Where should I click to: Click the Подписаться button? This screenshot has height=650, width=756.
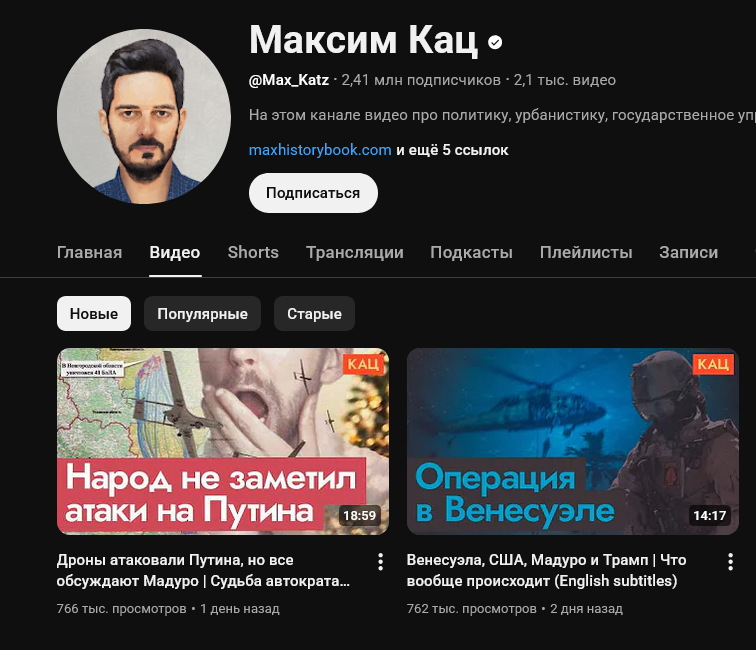(x=313, y=193)
